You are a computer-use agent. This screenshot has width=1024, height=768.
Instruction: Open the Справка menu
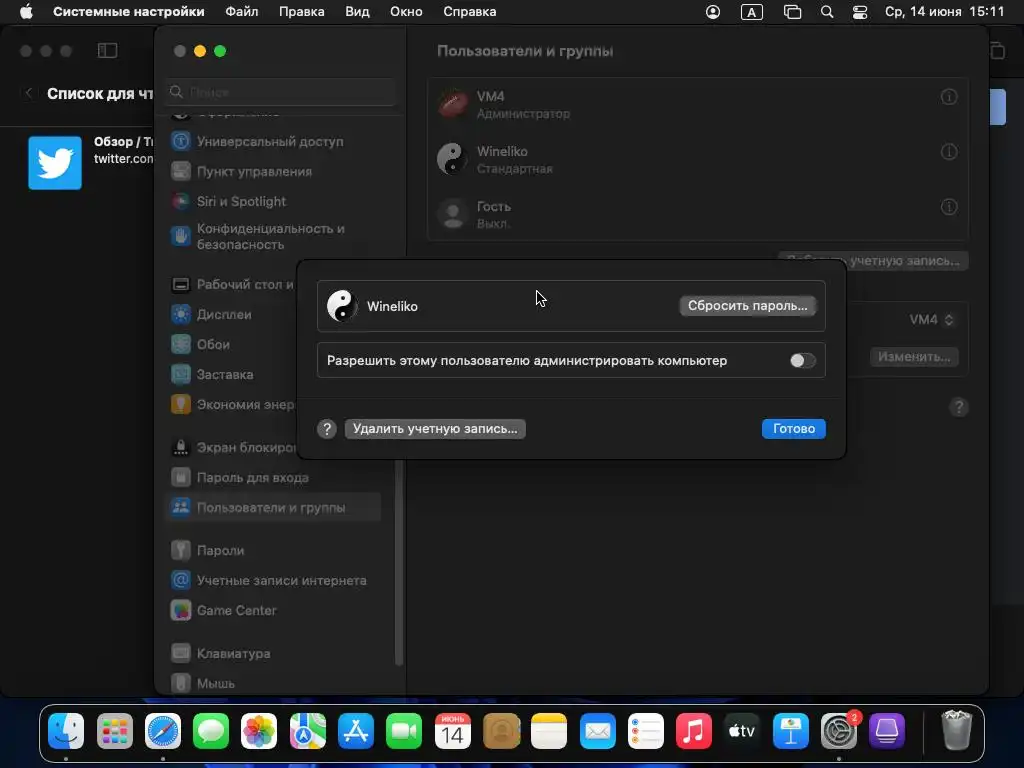pyautogui.click(x=470, y=12)
